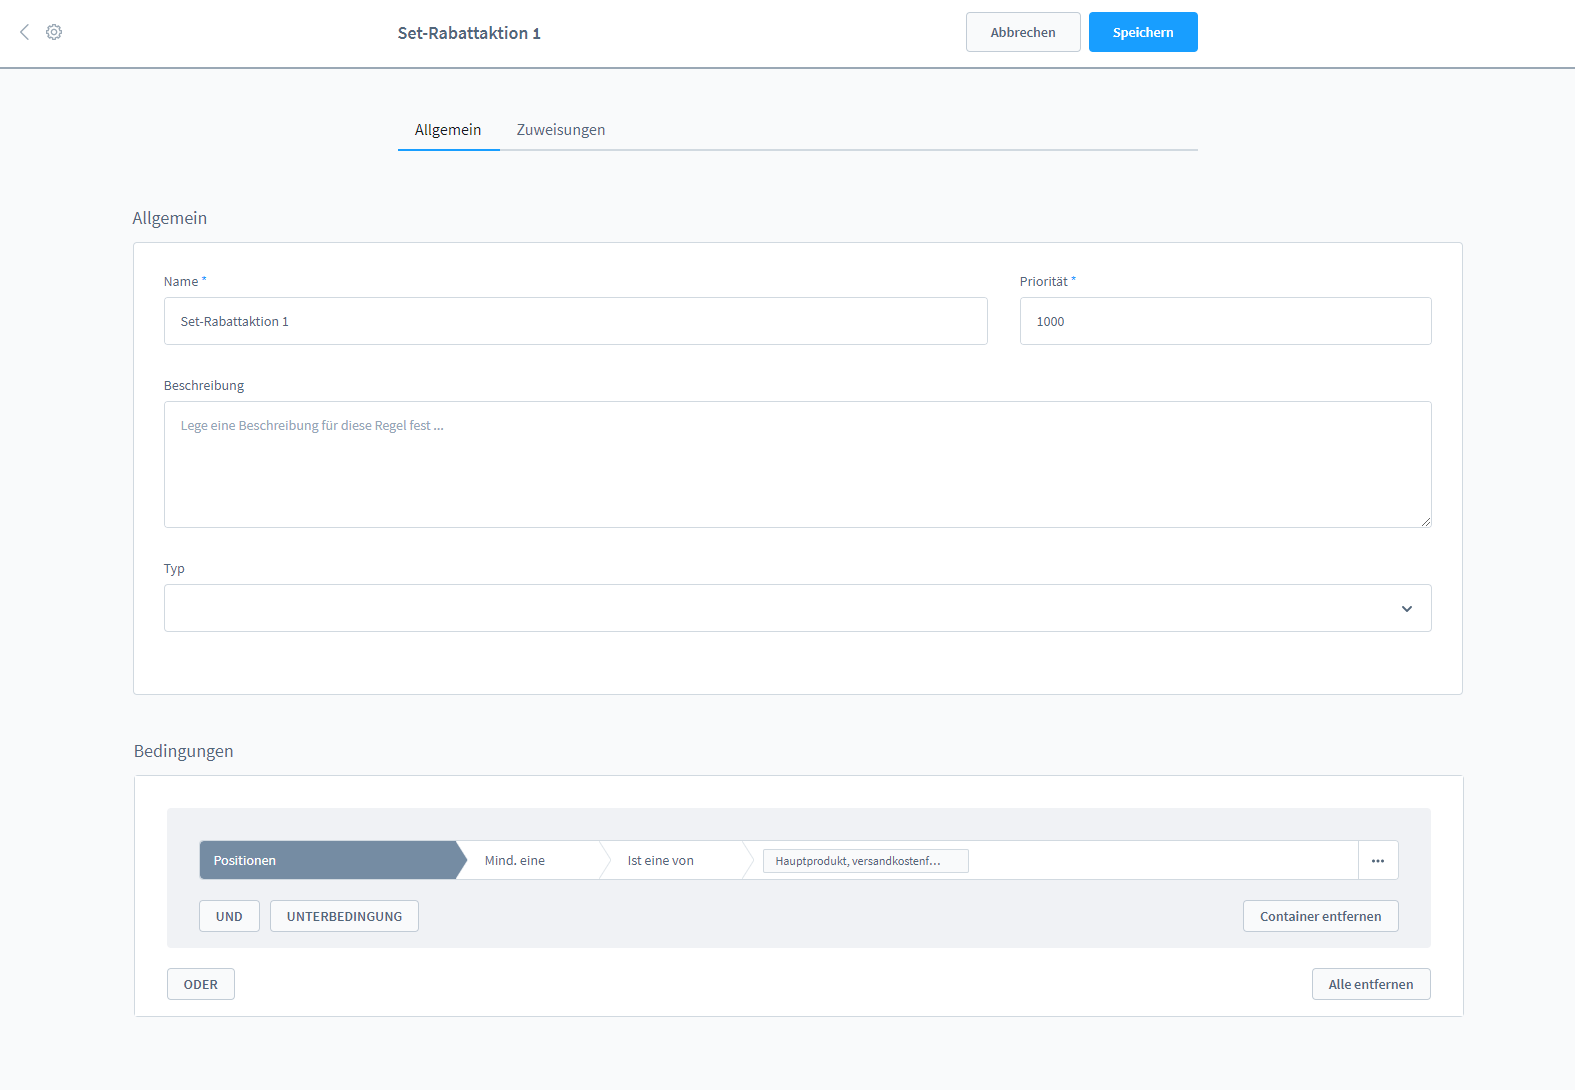Focus the Name input field
The width and height of the screenshot is (1575, 1090).
tap(575, 321)
